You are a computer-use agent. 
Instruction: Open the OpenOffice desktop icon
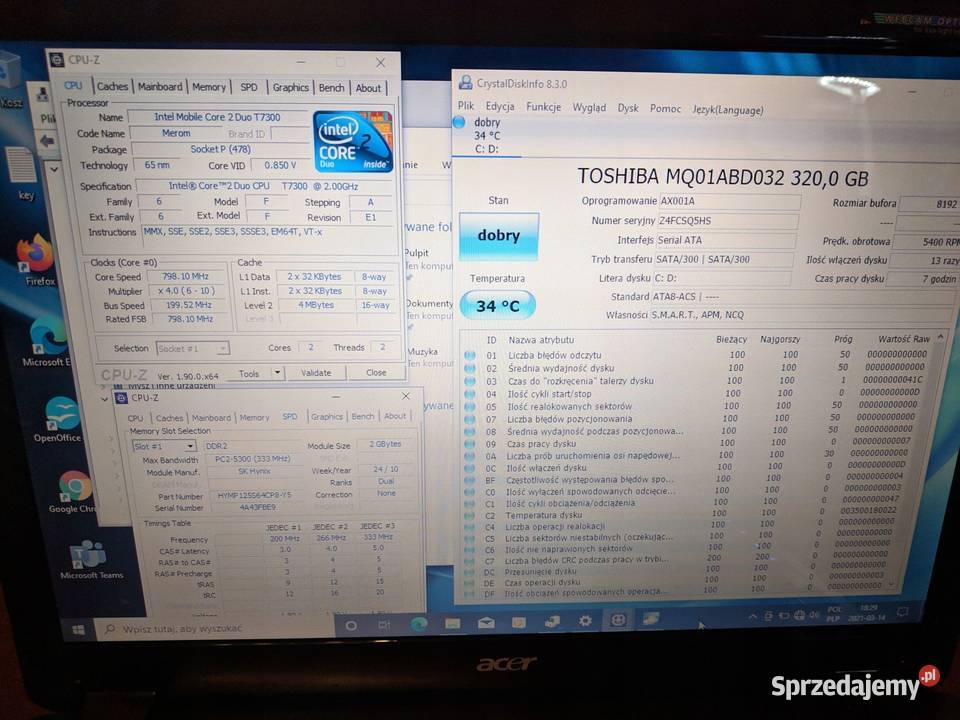pyautogui.click(x=60, y=414)
